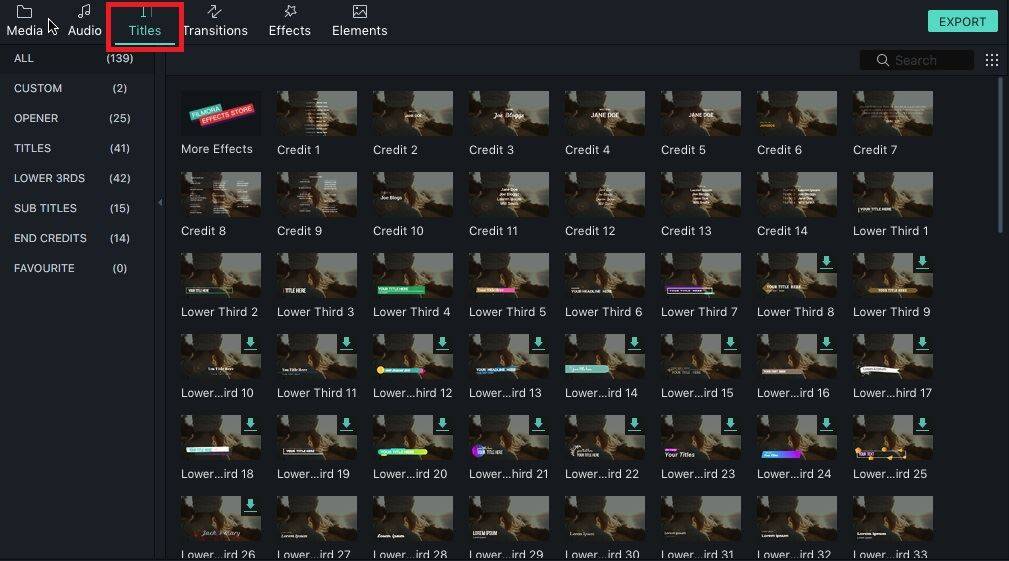Select the Credit 1 title thumbnail
Viewport: 1009px width, 561px height.
(316, 114)
